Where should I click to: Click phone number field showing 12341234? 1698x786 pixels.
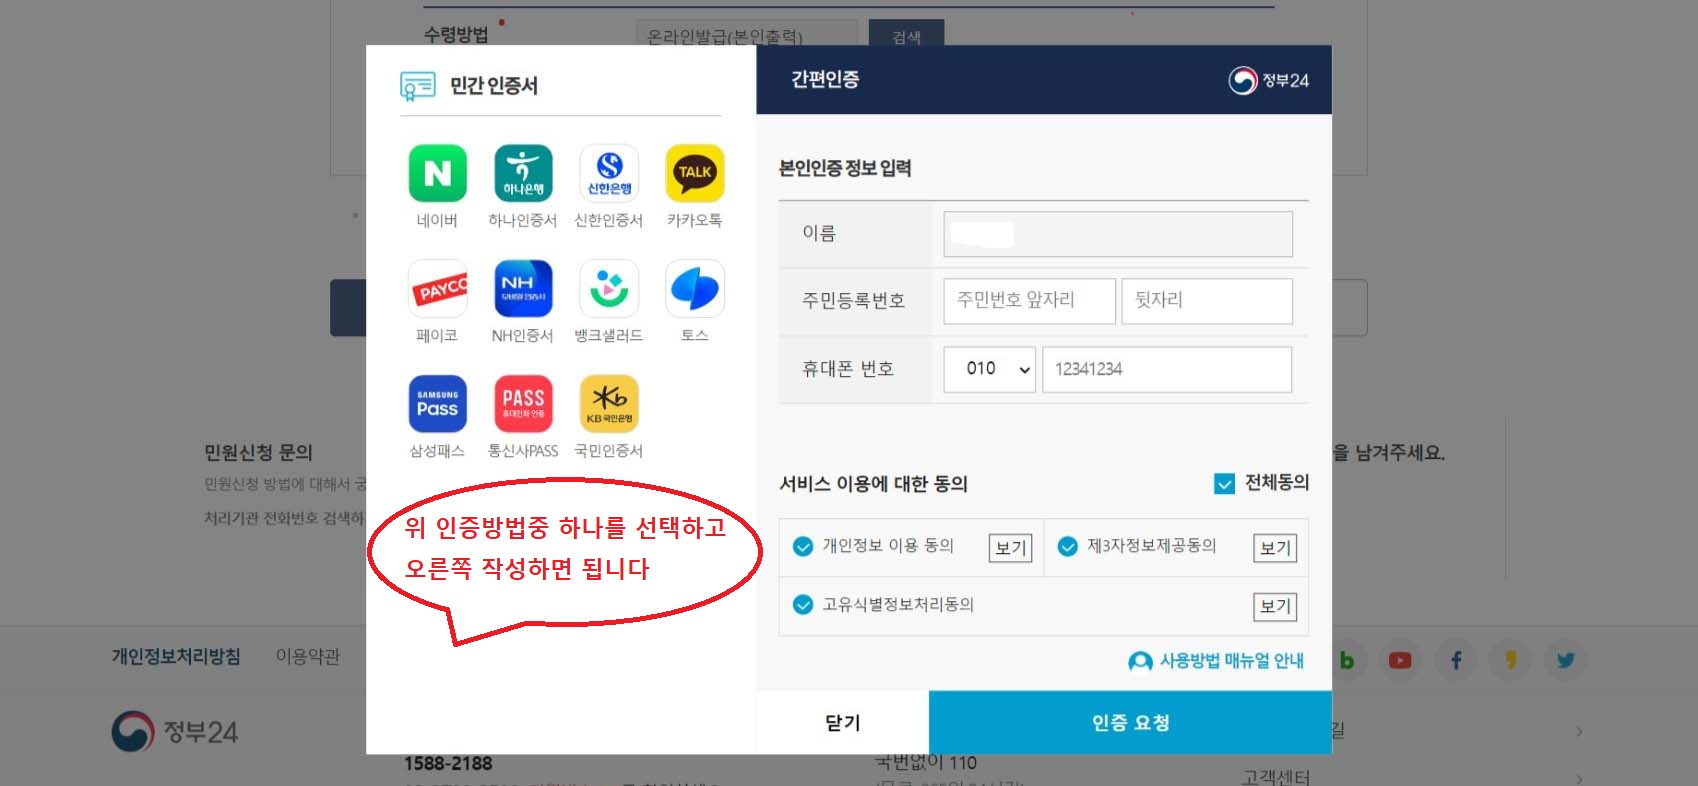coord(1167,369)
